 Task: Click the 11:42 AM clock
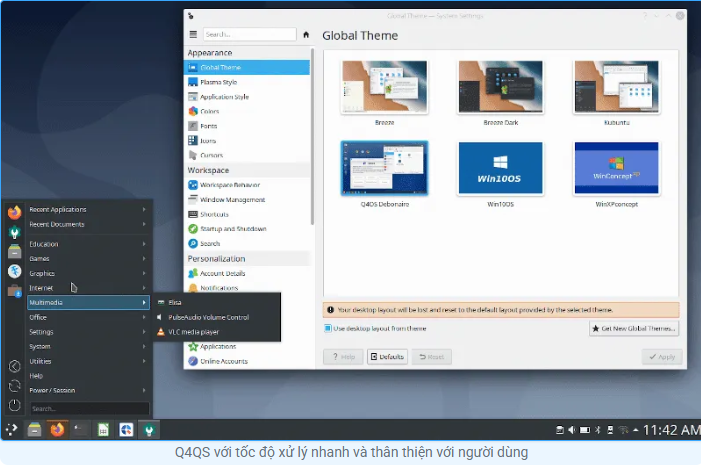pyautogui.click(x=671, y=430)
